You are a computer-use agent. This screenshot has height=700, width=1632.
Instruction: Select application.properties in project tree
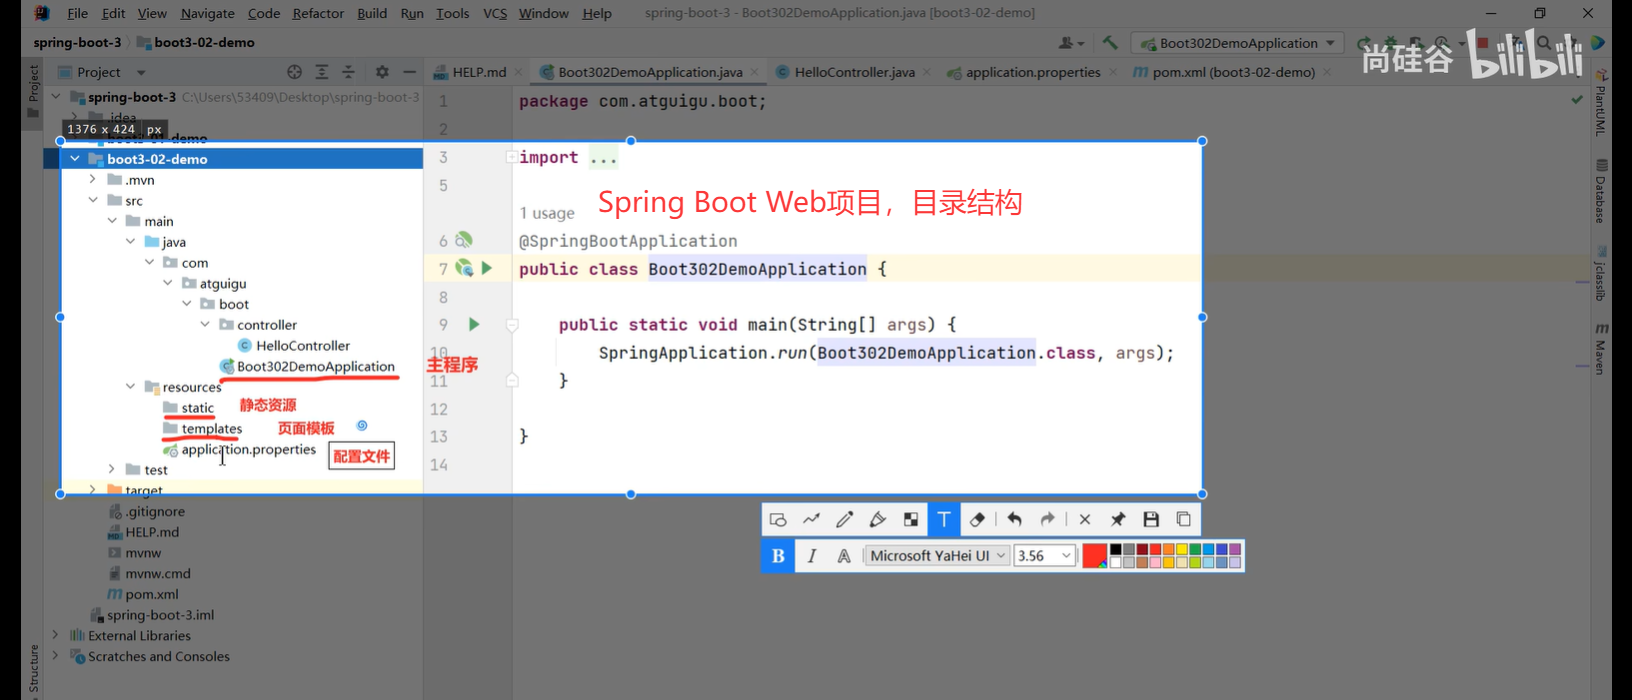pyautogui.click(x=248, y=449)
